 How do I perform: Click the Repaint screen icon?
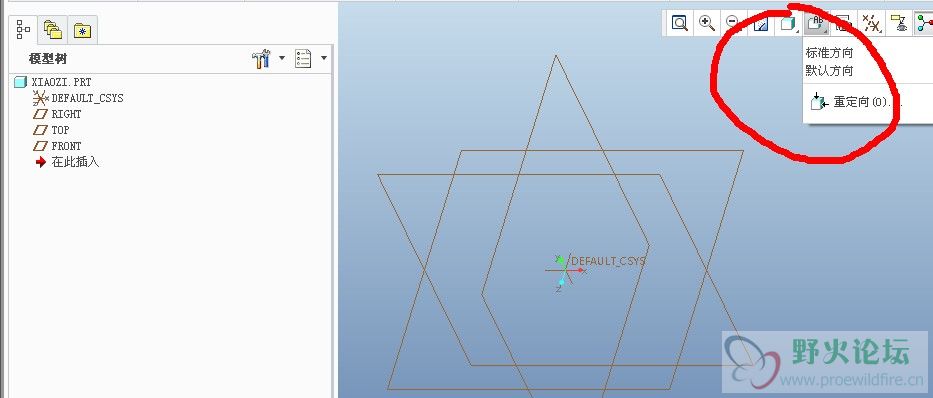click(760, 23)
